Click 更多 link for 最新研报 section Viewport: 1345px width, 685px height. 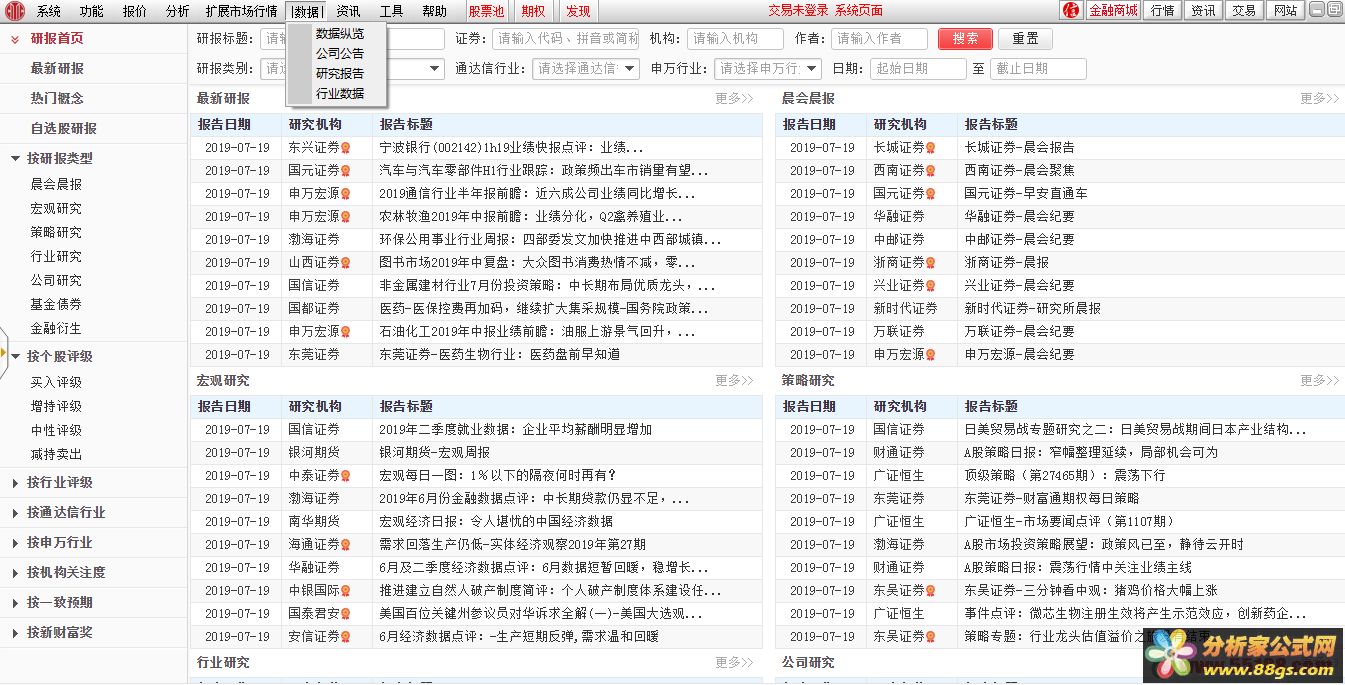pos(734,99)
